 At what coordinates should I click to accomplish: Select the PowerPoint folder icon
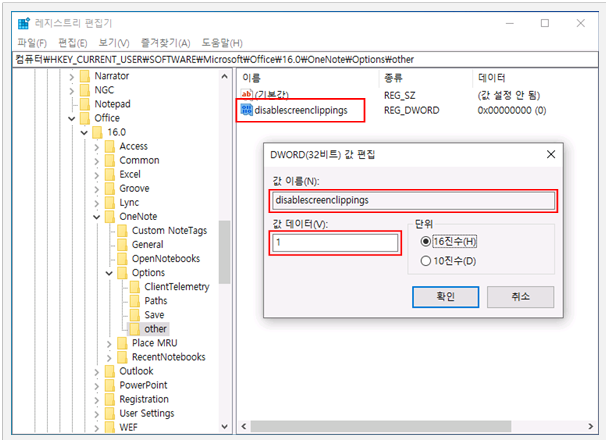coord(110,385)
